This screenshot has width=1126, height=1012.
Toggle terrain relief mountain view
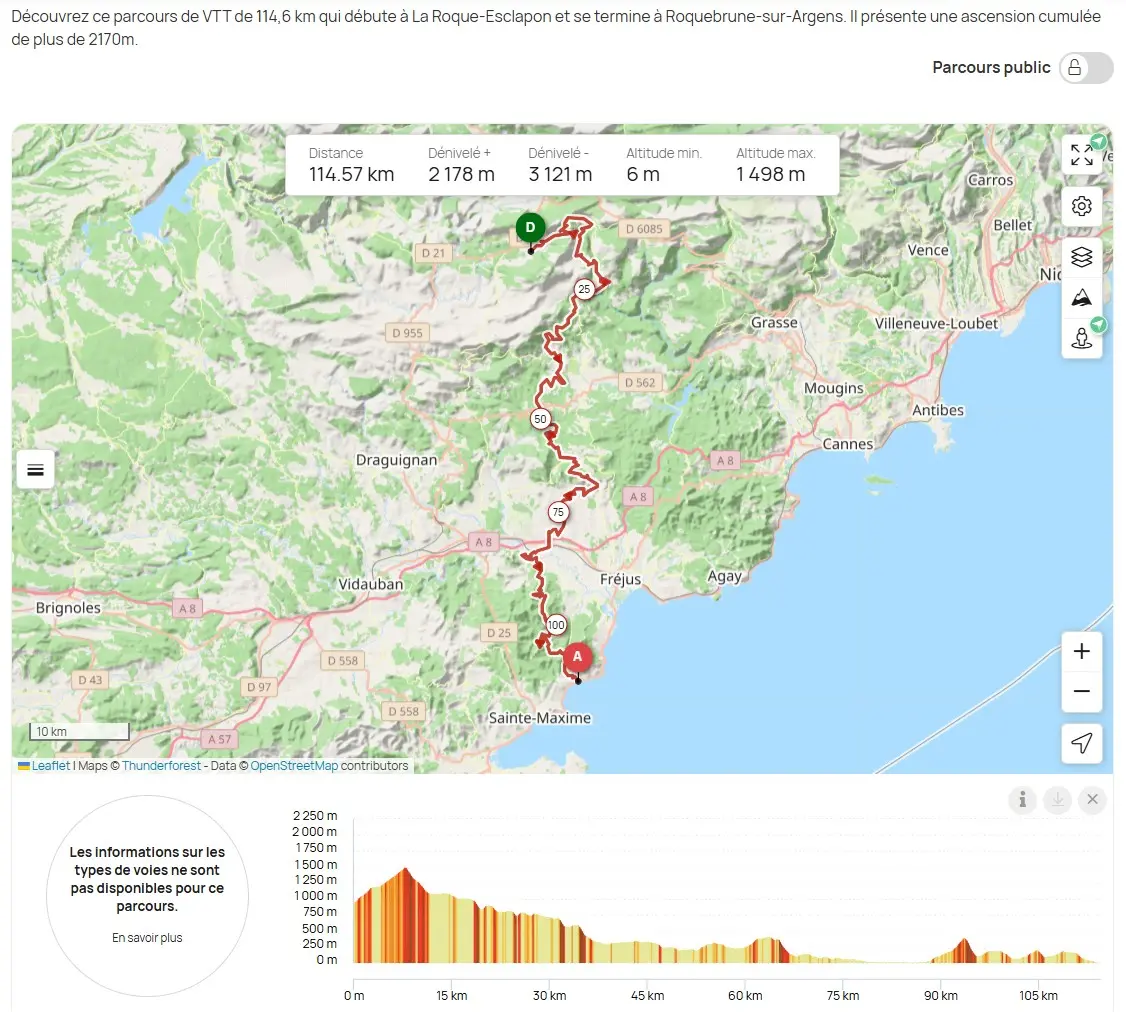pos(1081,298)
